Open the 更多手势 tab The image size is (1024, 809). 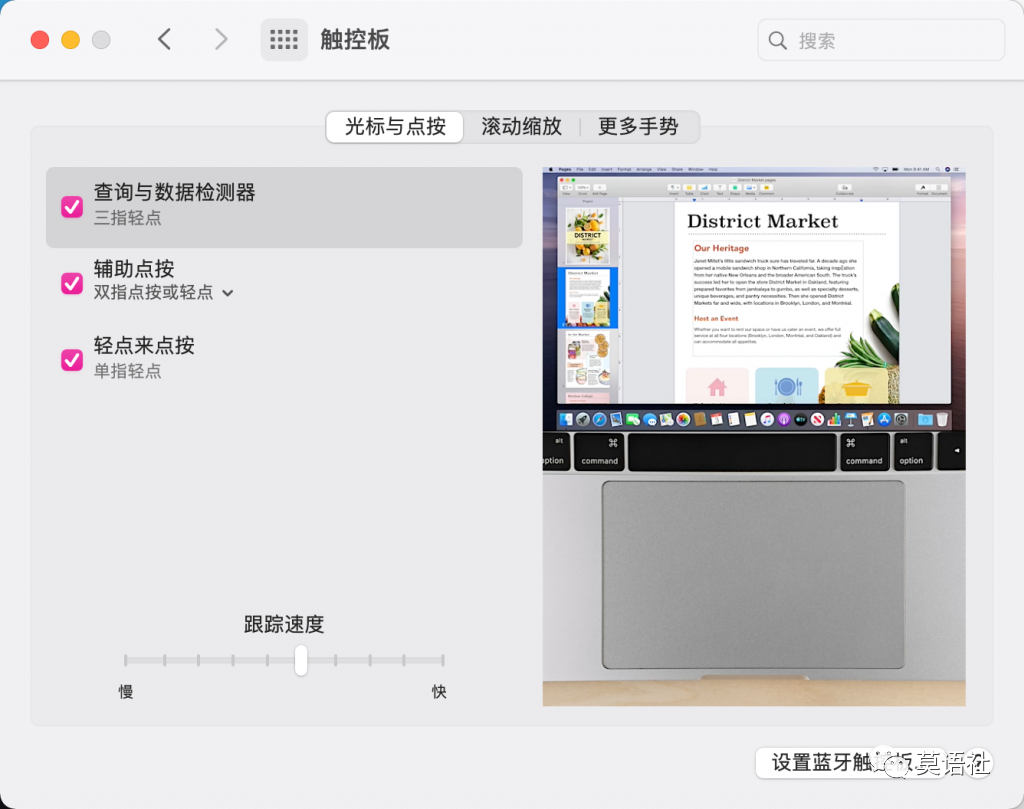click(638, 127)
